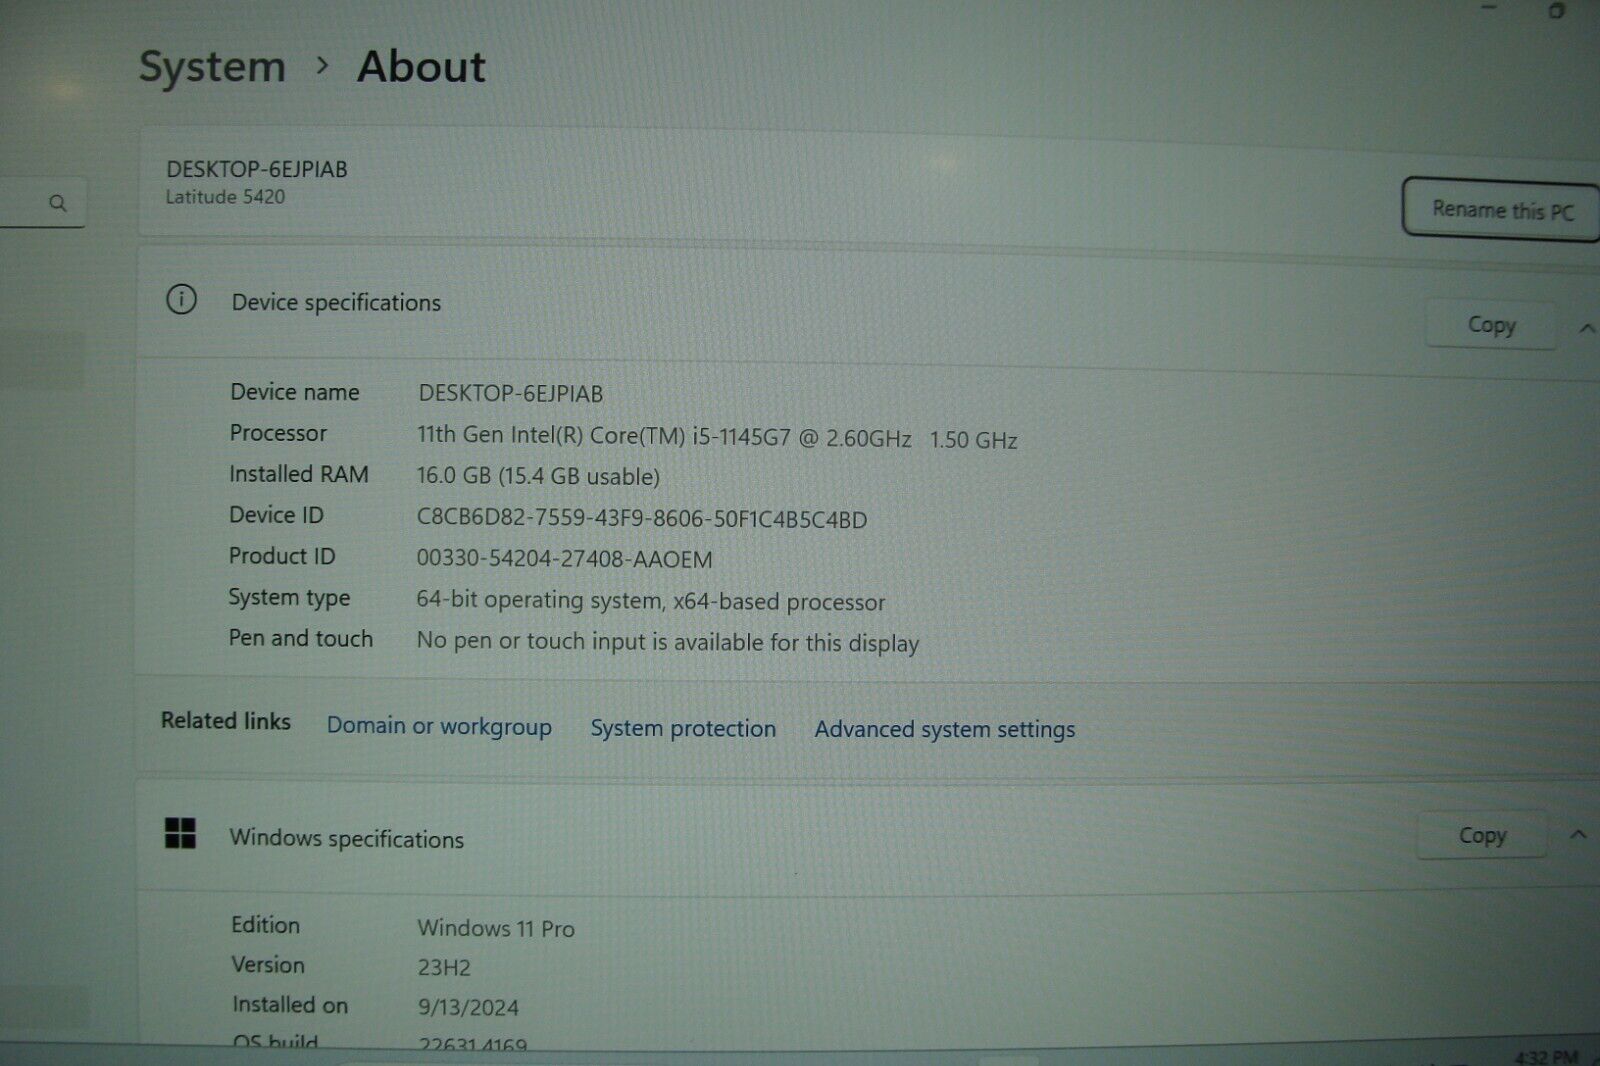The width and height of the screenshot is (1600, 1066).
Task: Click the Installed on label
Action: [x=290, y=1004]
